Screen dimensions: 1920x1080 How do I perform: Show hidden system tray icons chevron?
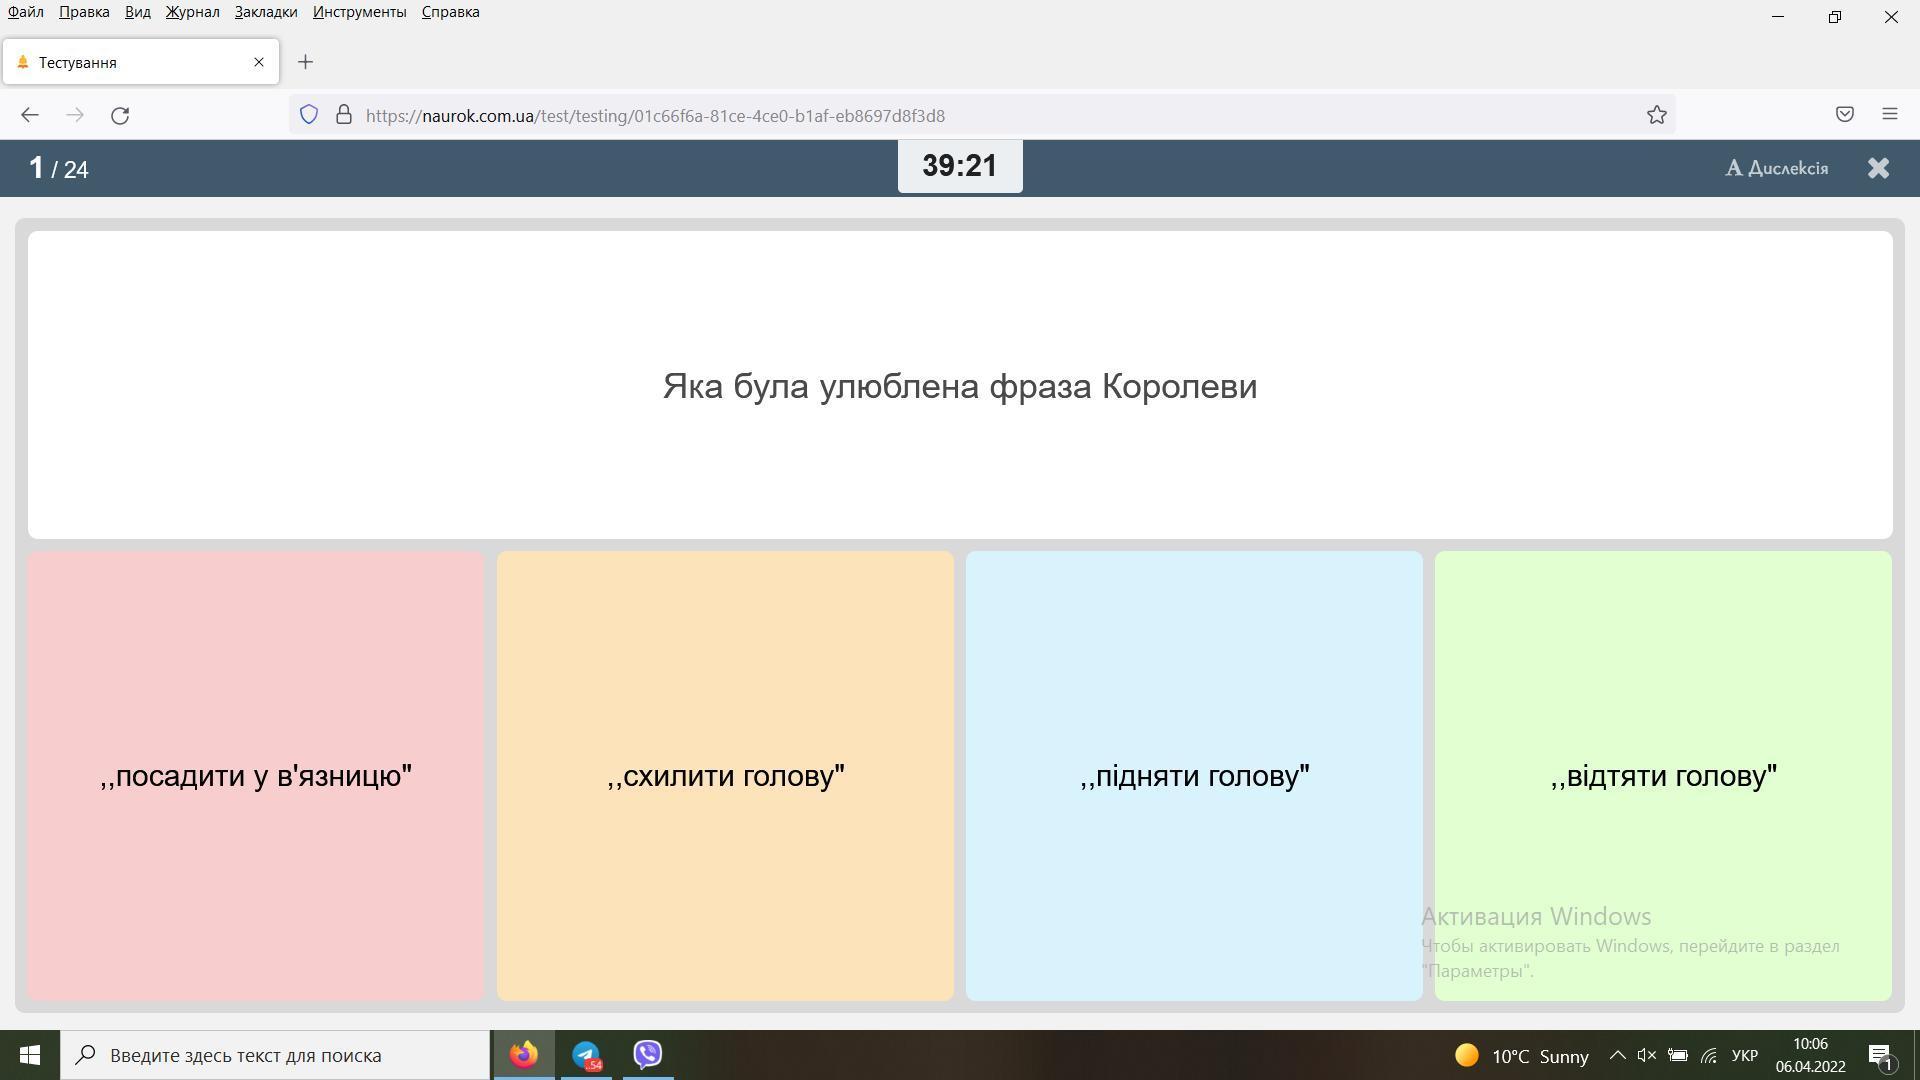(x=1616, y=1056)
